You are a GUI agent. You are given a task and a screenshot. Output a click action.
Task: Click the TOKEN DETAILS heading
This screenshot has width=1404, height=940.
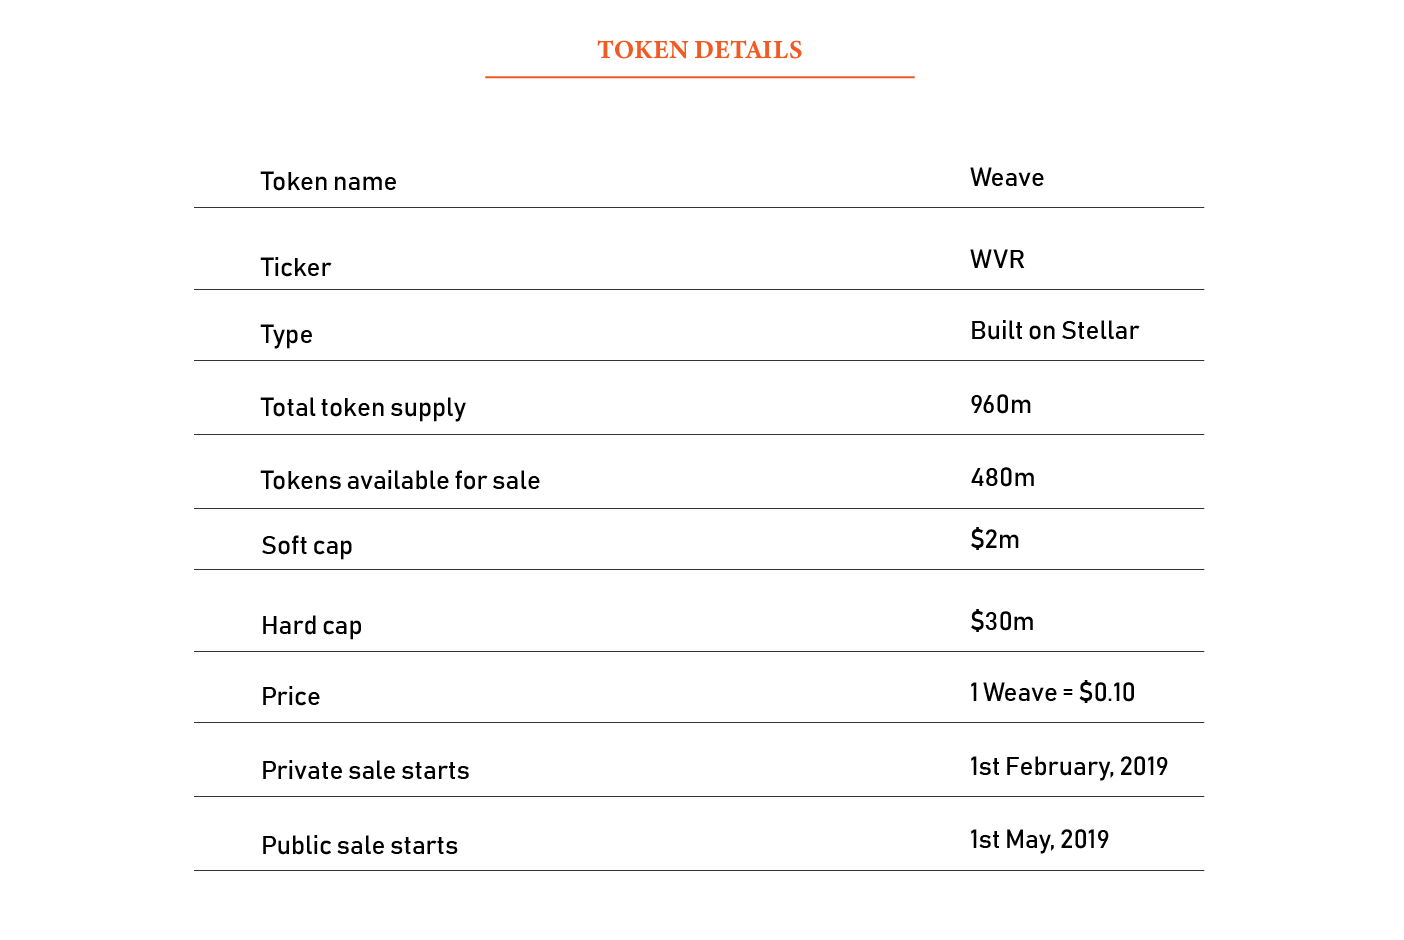click(700, 50)
